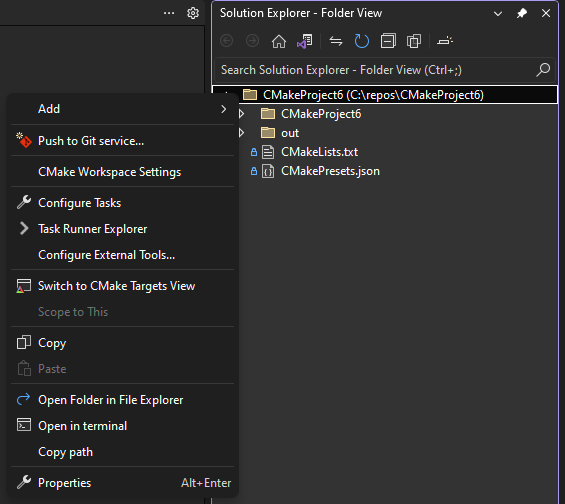This screenshot has width=565, height=504.
Task: Focus the Search Solution Explorer field
Action: [385, 70]
